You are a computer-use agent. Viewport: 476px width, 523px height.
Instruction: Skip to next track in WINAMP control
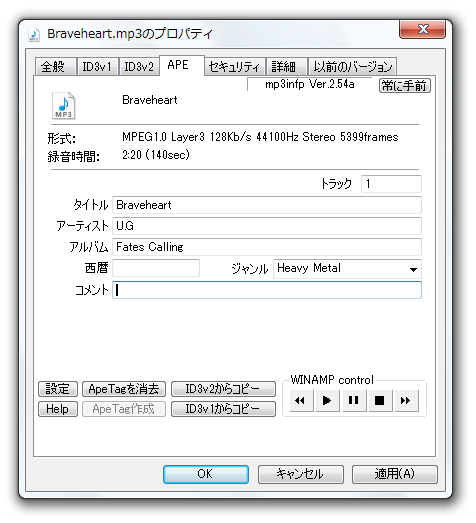(406, 400)
